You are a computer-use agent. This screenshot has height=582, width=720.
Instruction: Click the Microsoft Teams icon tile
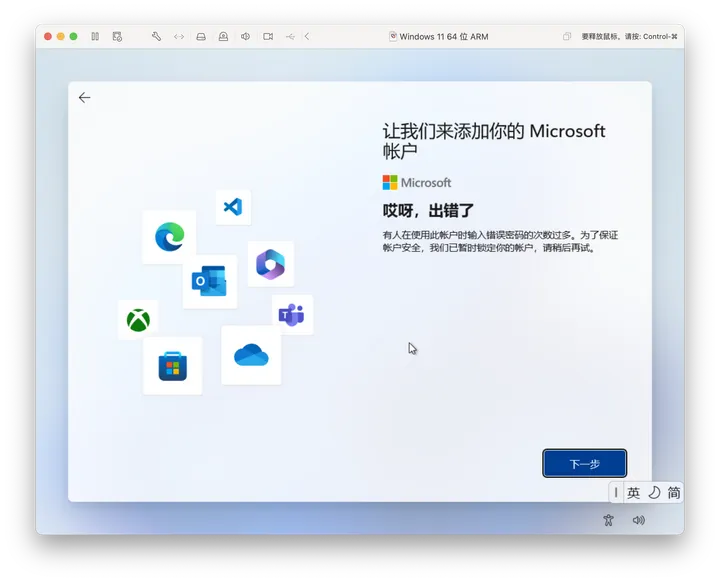coord(292,315)
